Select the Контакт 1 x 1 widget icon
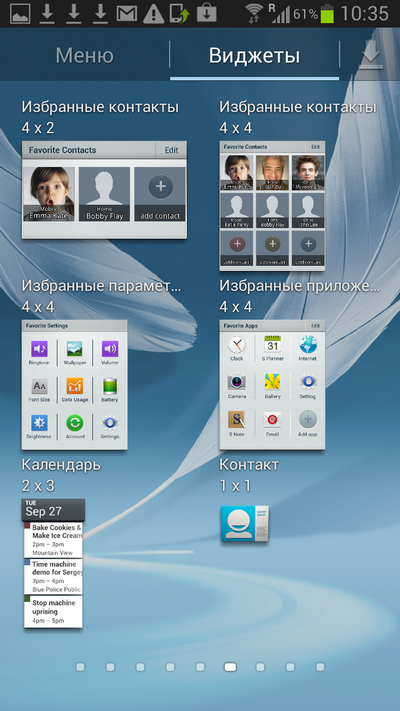 [x=244, y=524]
